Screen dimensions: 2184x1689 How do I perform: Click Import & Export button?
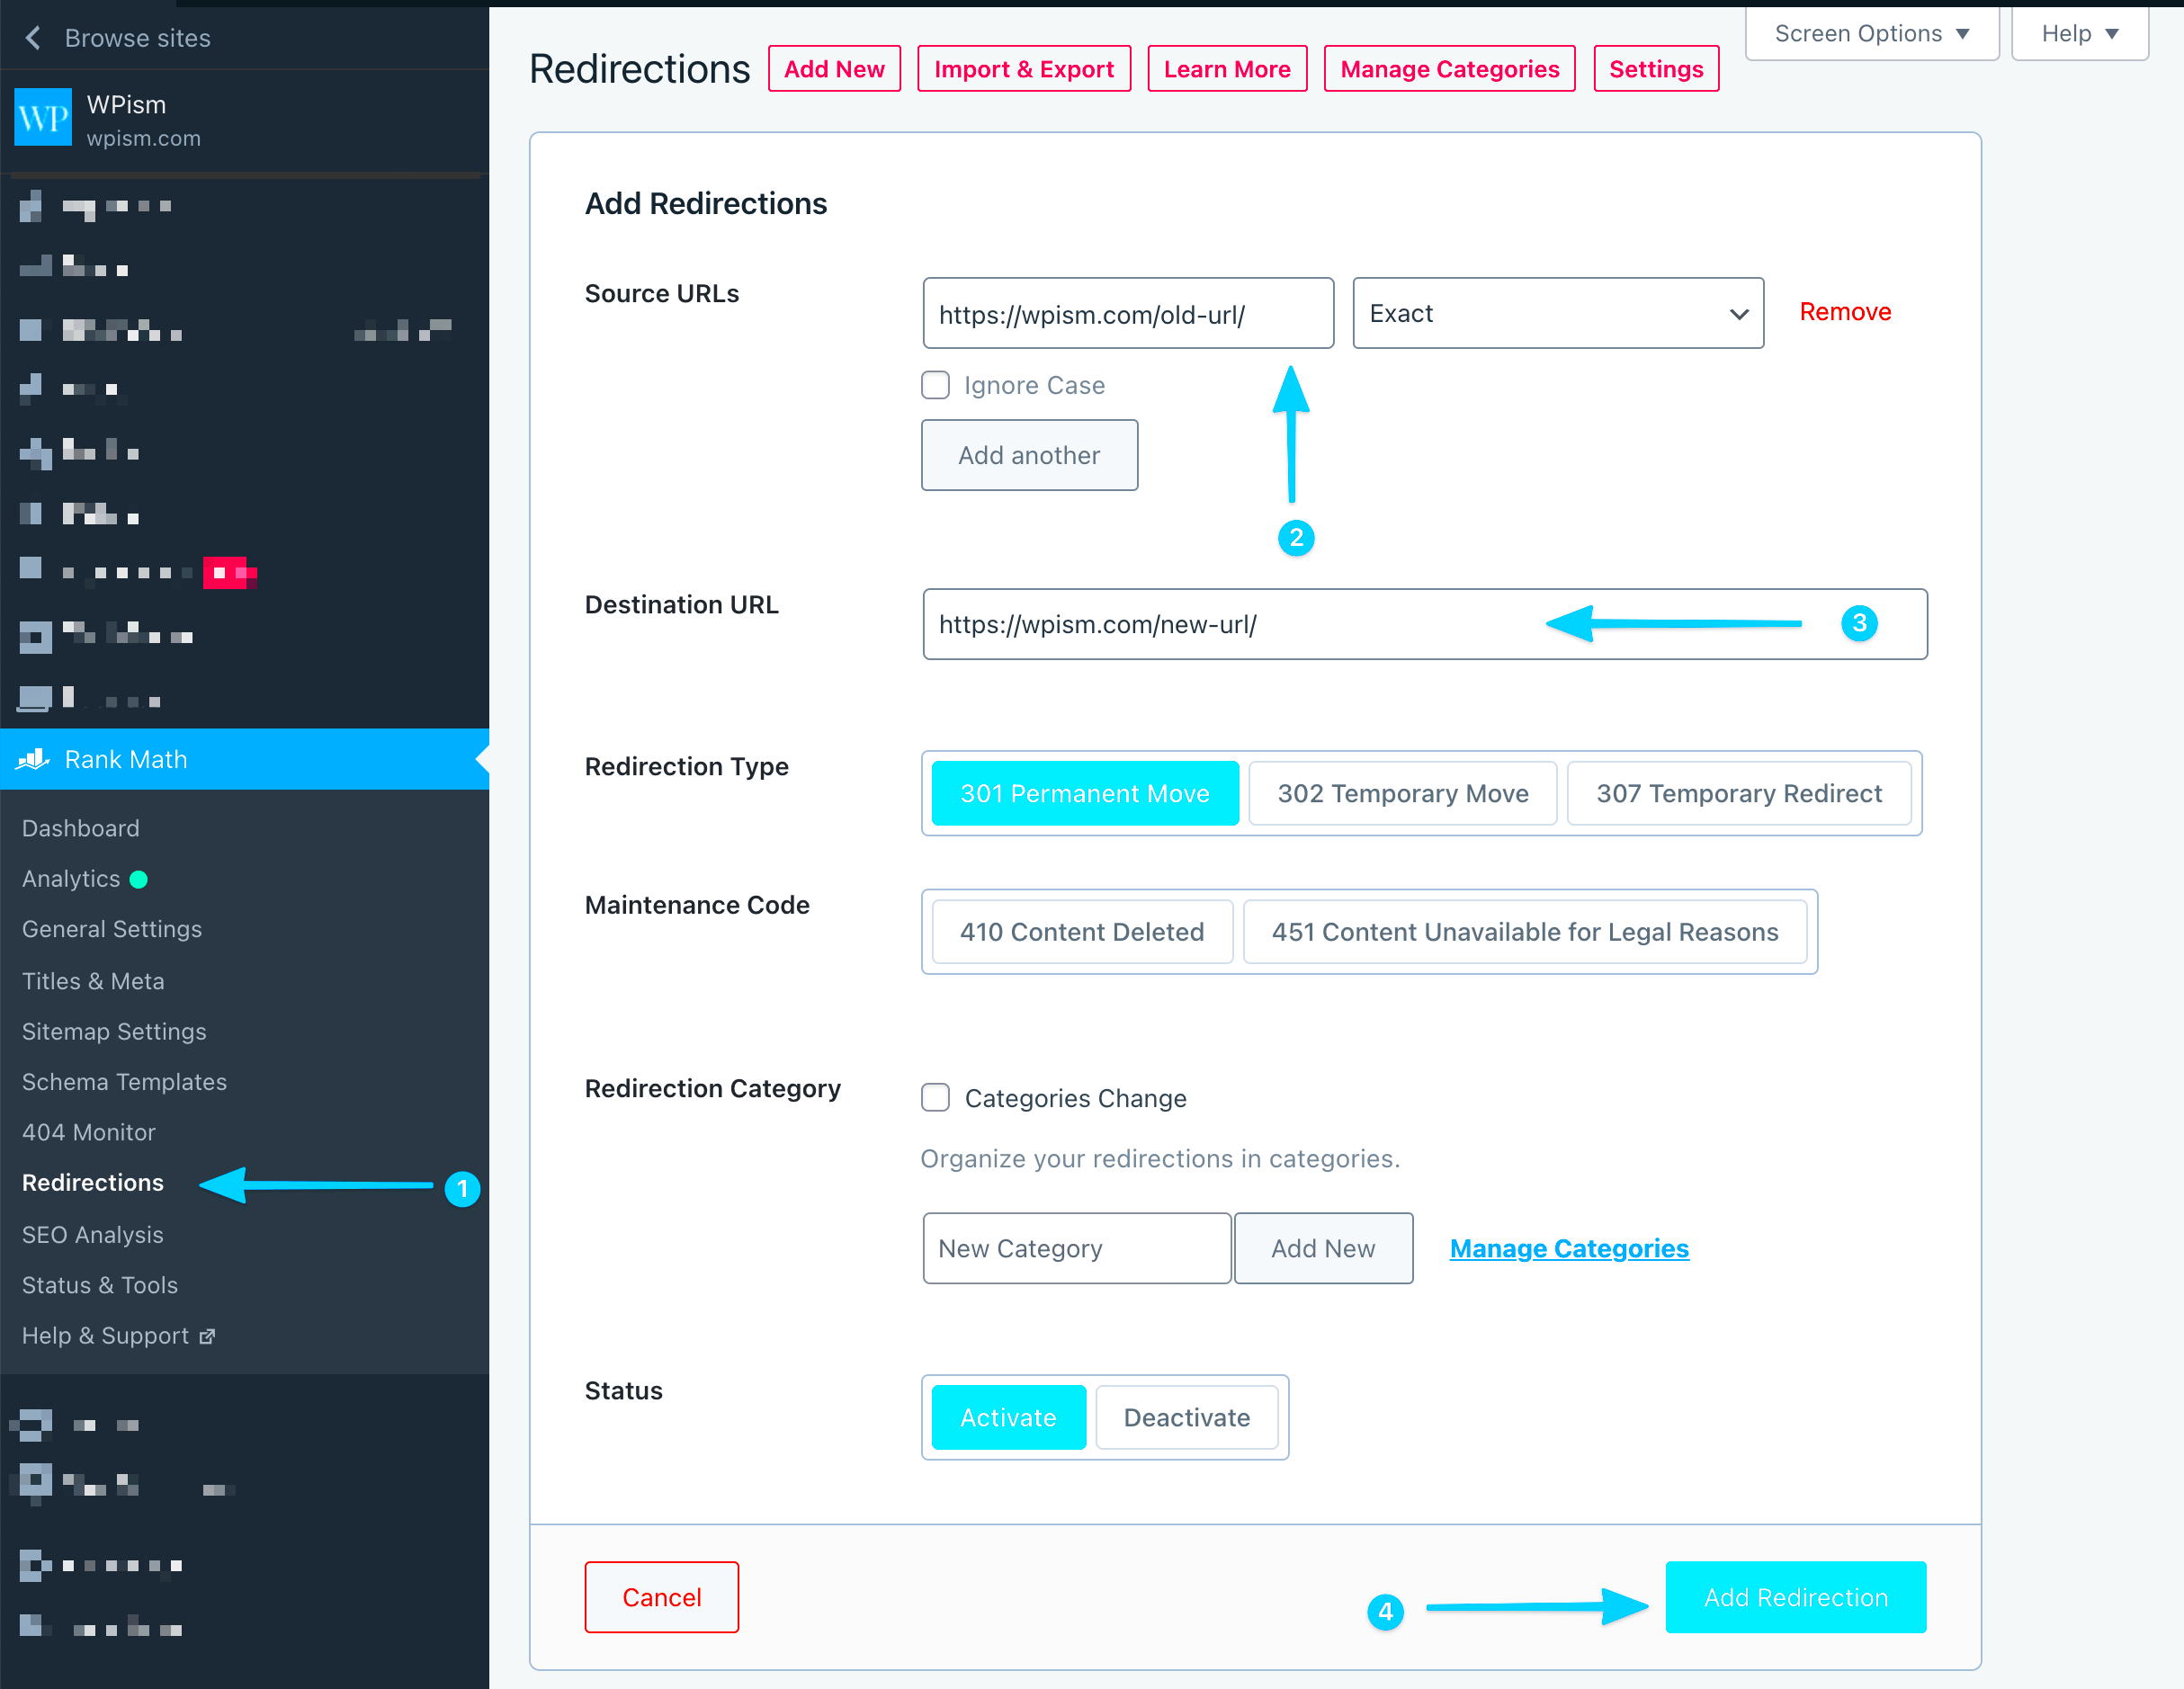[1025, 69]
